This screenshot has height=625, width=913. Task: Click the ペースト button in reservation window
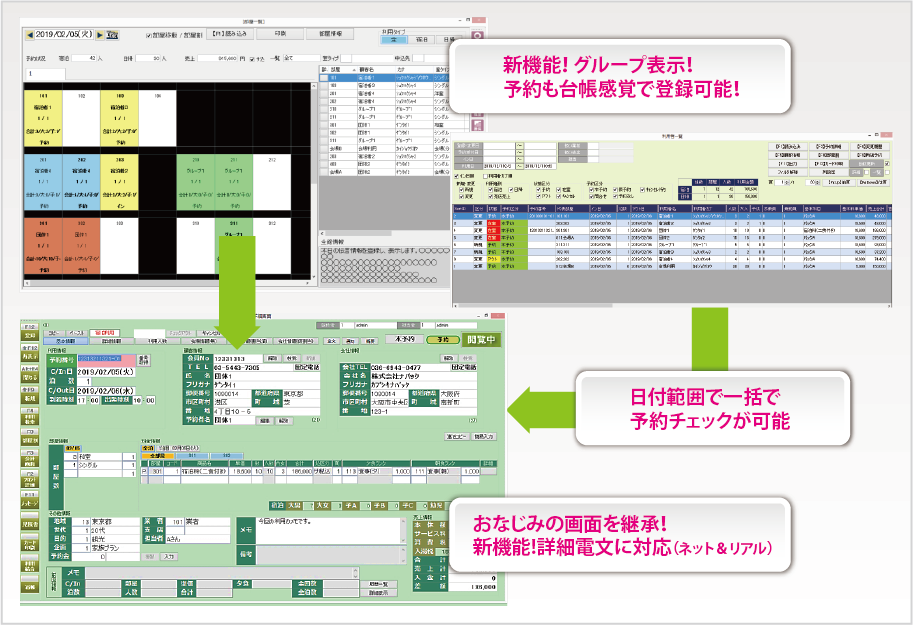tap(76, 333)
